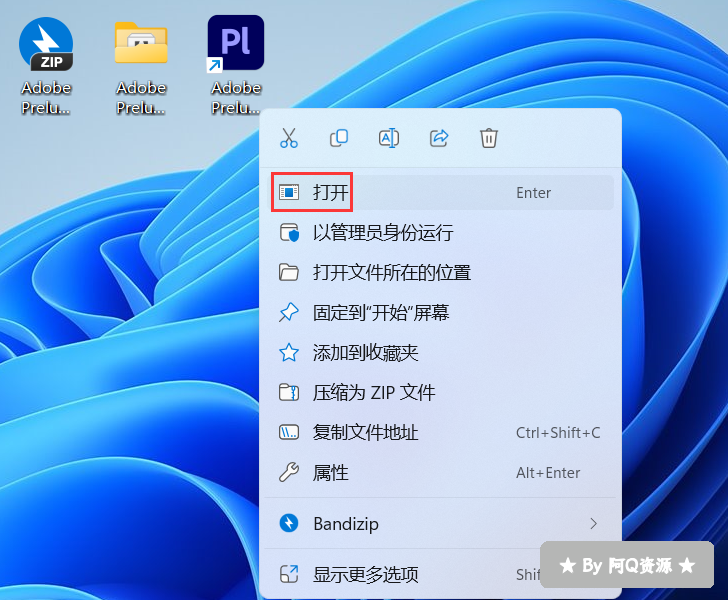This screenshot has height=600, width=728.
Task: Click the Delete trash icon in context menu
Action: tap(488, 138)
